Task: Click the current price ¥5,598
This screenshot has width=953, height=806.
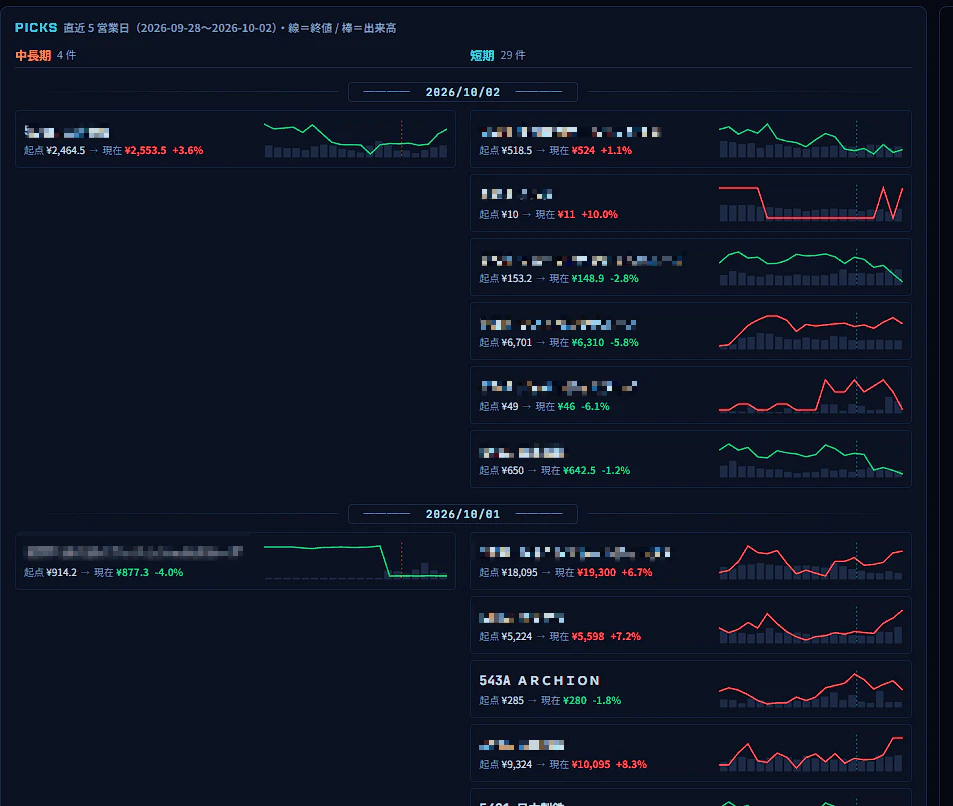Action: [588, 636]
